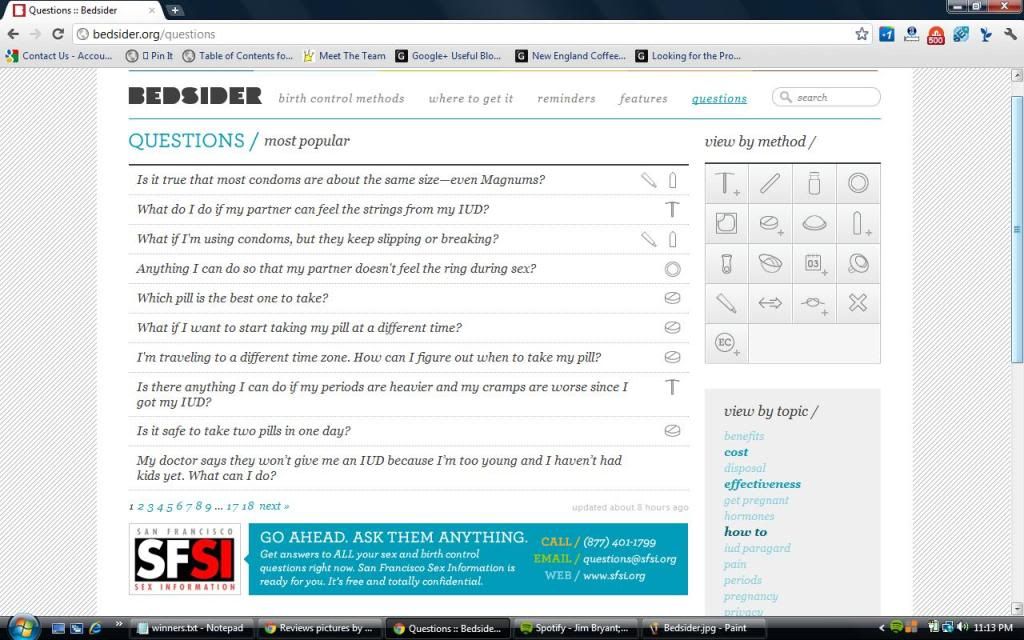This screenshot has width=1024, height=640.
Task: Select the EC emergency contraception icon
Action: pos(726,343)
